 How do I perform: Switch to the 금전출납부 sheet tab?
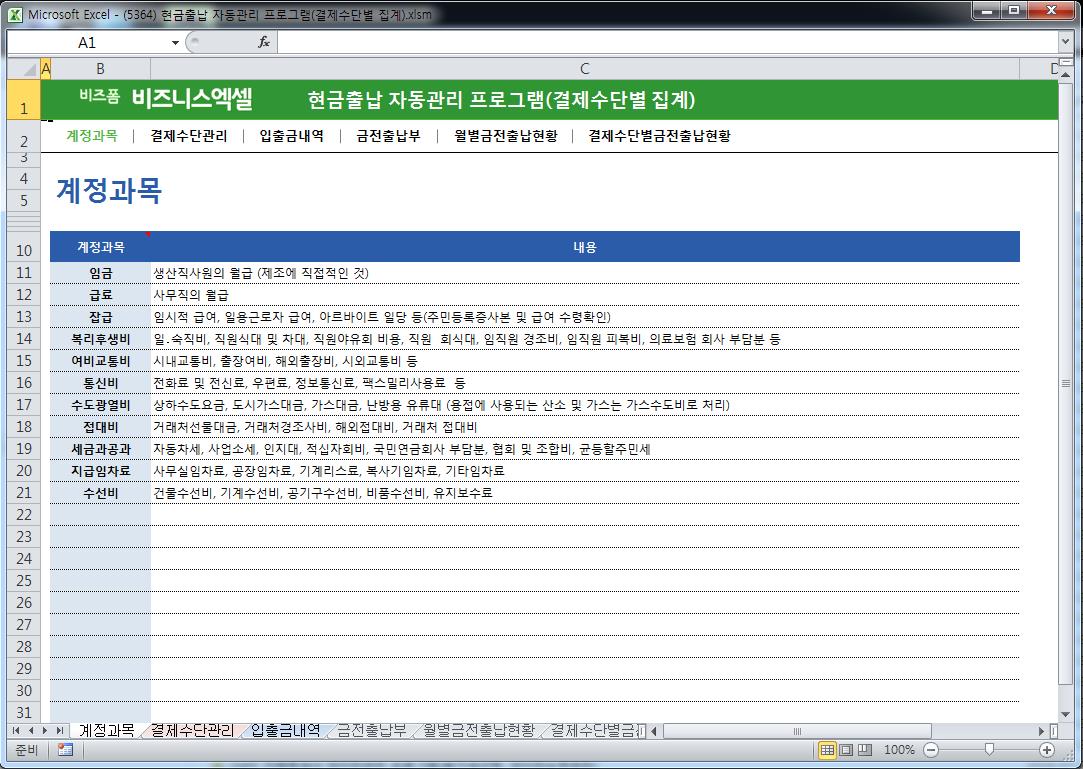[372, 730]
